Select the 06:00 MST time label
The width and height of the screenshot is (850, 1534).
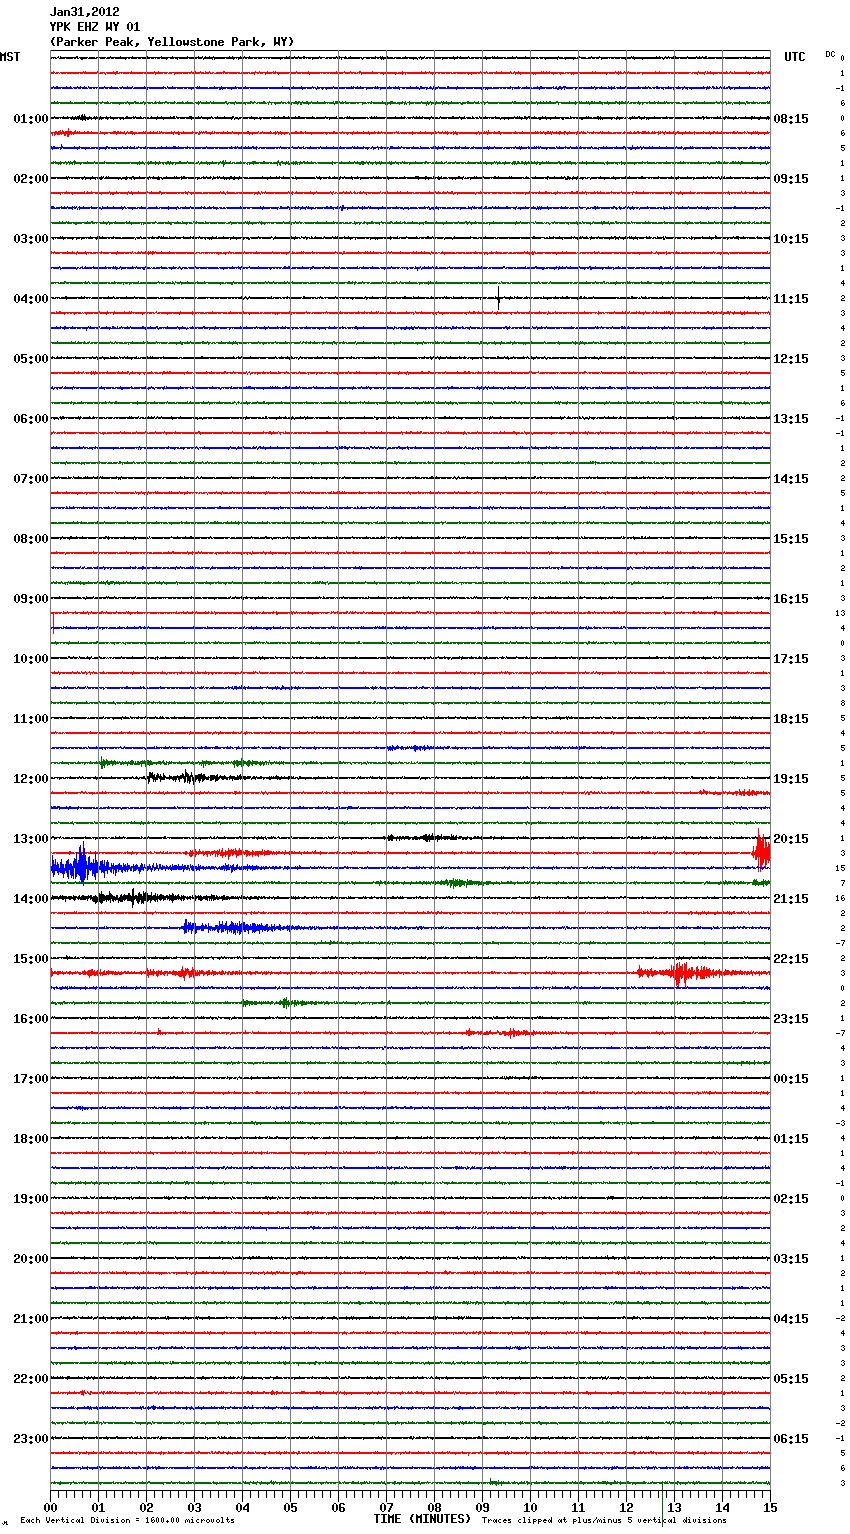[31, 419]
